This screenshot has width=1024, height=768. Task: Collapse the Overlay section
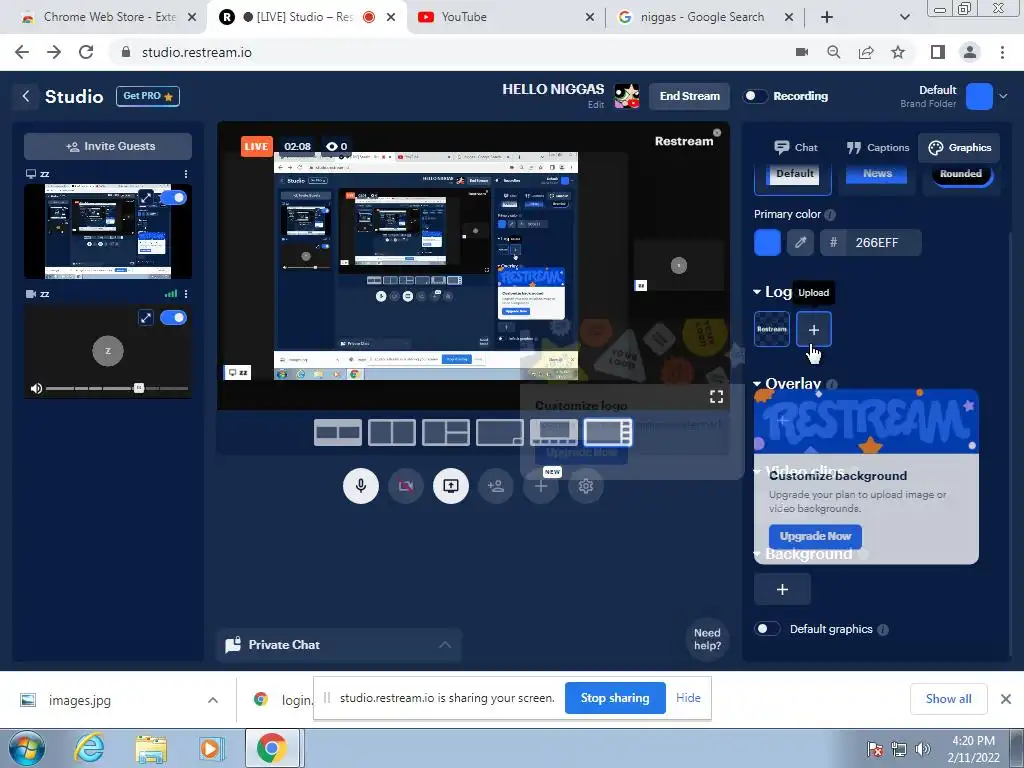pos(757,384)
